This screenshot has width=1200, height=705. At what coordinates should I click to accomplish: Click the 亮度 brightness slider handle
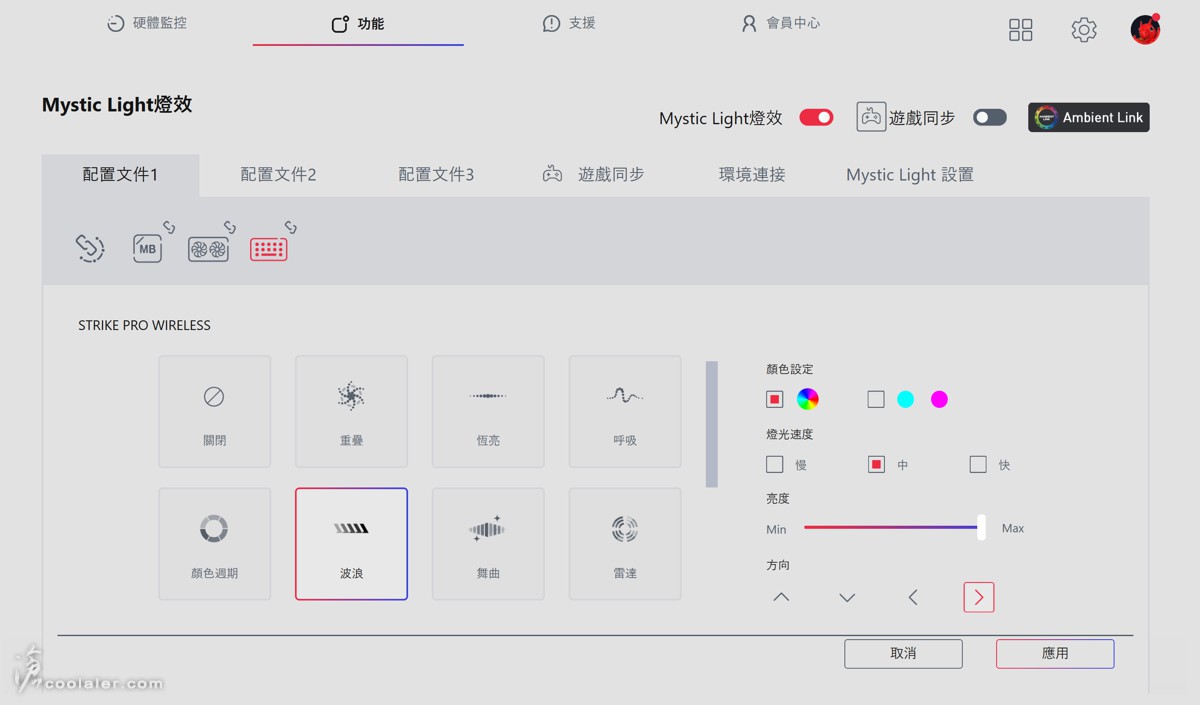pos(981,528)
